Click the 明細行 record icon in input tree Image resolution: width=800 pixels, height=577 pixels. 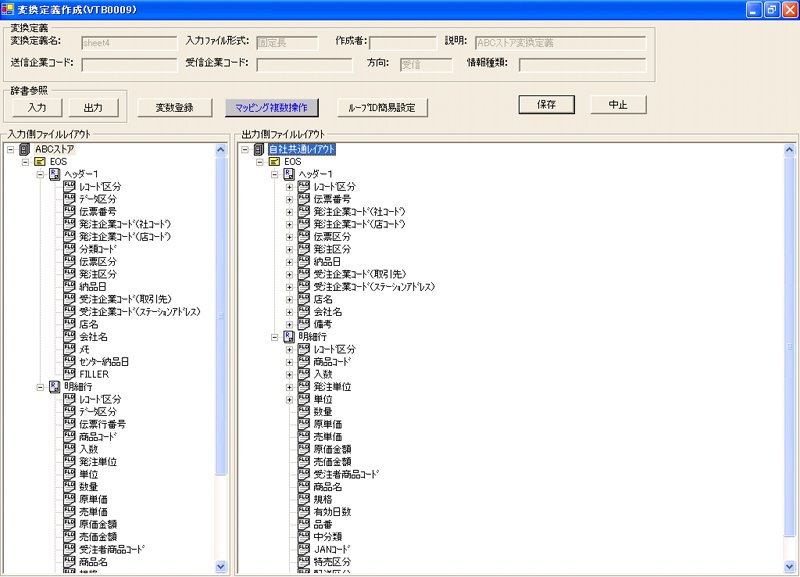55,387
